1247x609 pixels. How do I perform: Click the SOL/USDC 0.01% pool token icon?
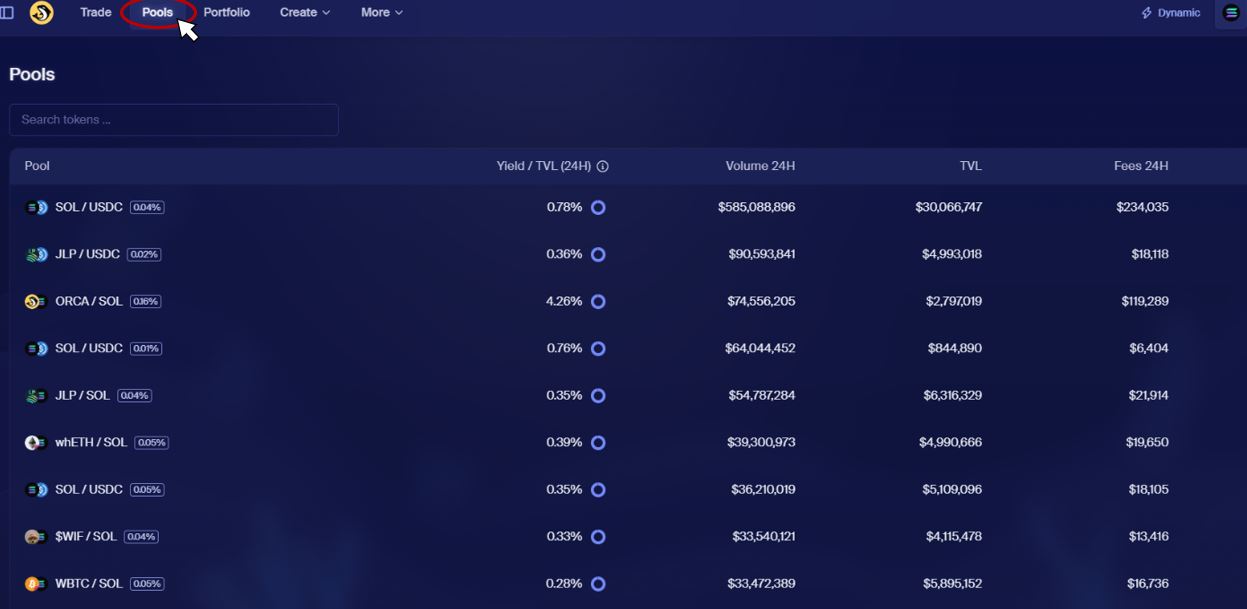(36, 349)
